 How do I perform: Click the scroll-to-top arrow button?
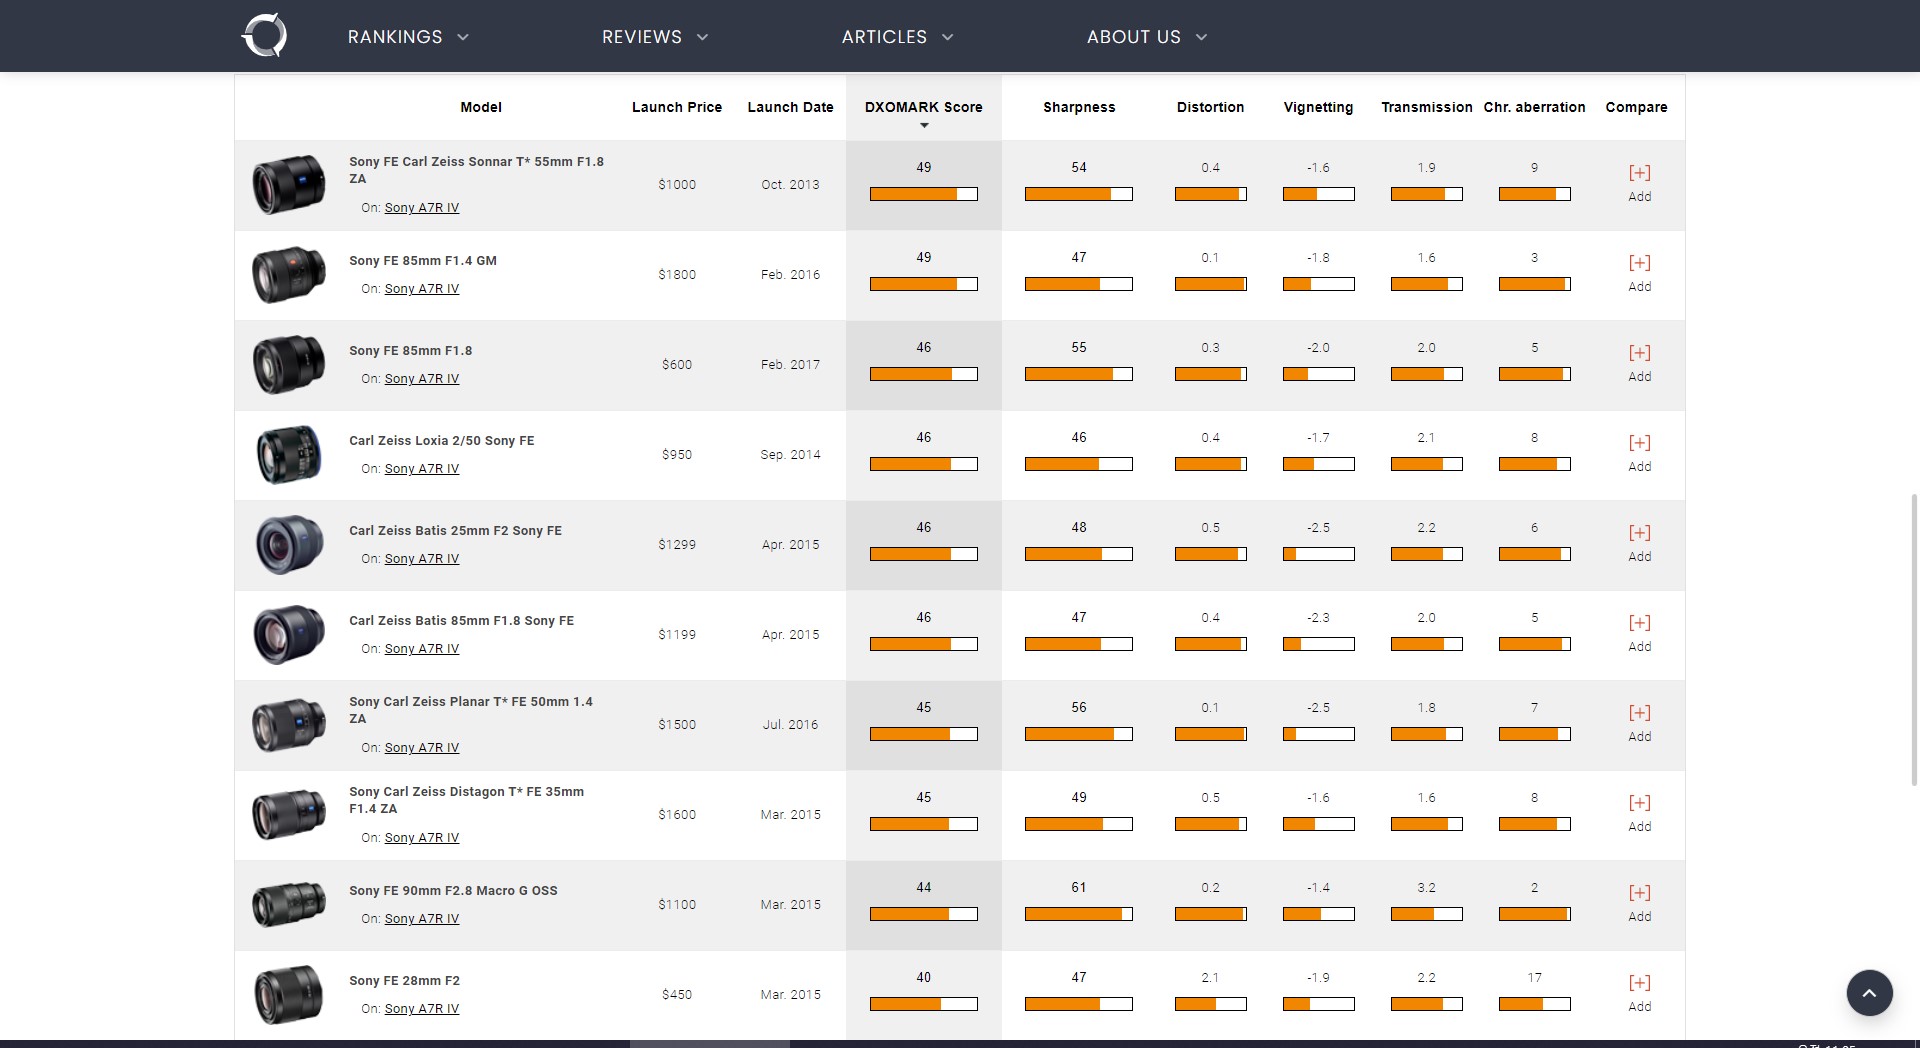(x=1869, y=993)
